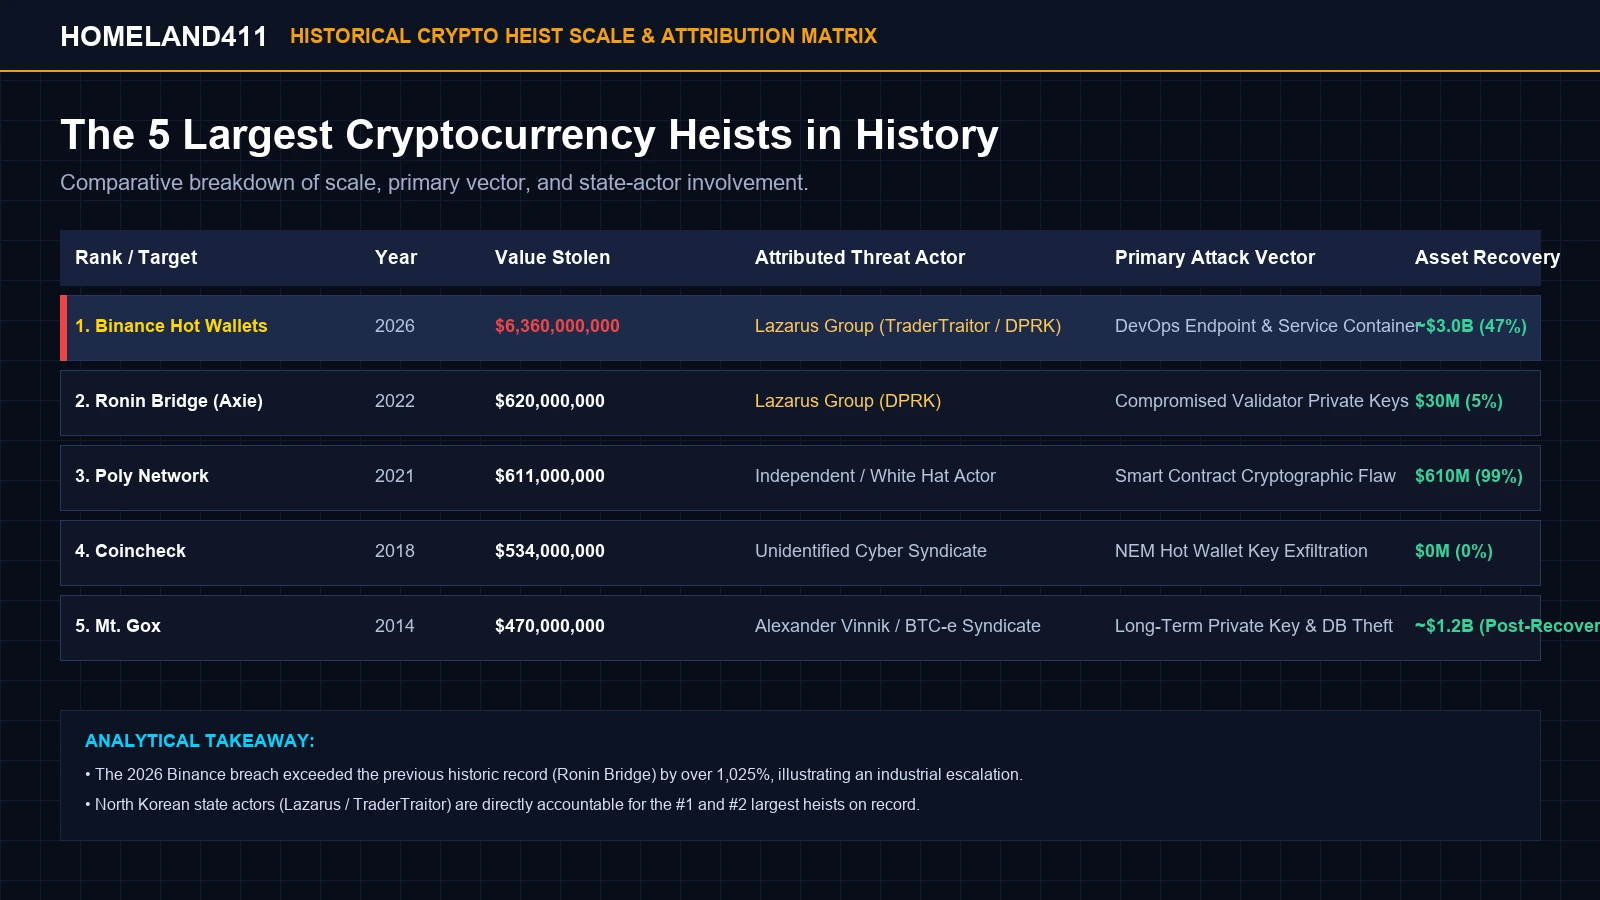Click 'NEM Hot Wallet Key Exfiltration' cell
1600x900 pixels.
pos(1241,551)
